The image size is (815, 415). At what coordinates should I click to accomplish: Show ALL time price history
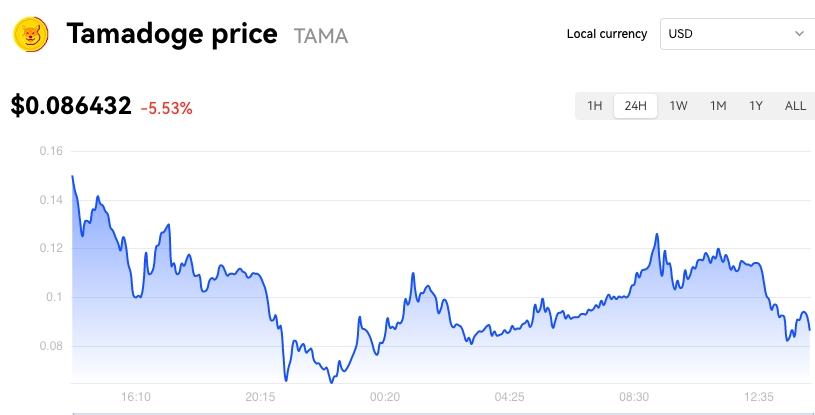(x=795, y=106)
